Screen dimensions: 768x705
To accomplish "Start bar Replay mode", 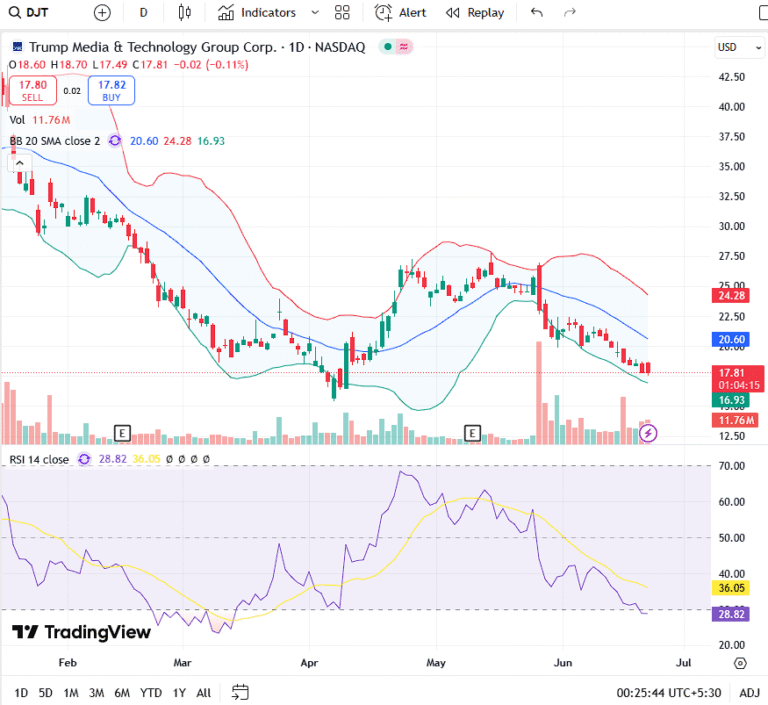I will click(475, 13).
